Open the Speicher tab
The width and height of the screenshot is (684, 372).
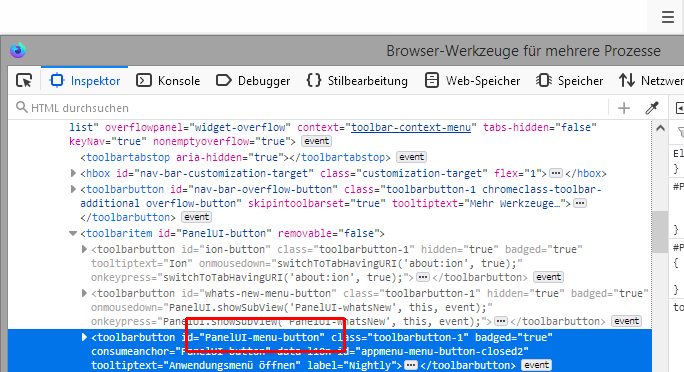(569, 81)
